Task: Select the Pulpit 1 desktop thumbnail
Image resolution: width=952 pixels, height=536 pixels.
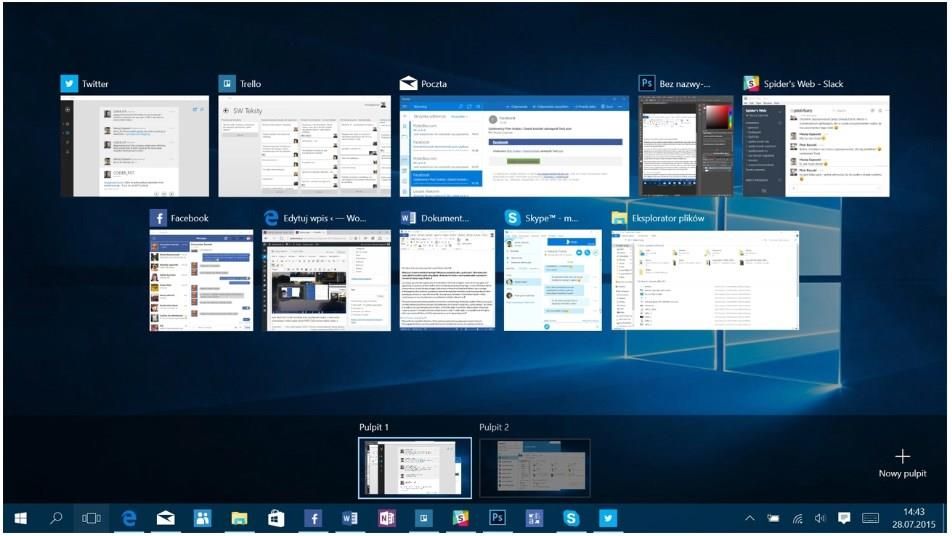Action: (414, 468)
